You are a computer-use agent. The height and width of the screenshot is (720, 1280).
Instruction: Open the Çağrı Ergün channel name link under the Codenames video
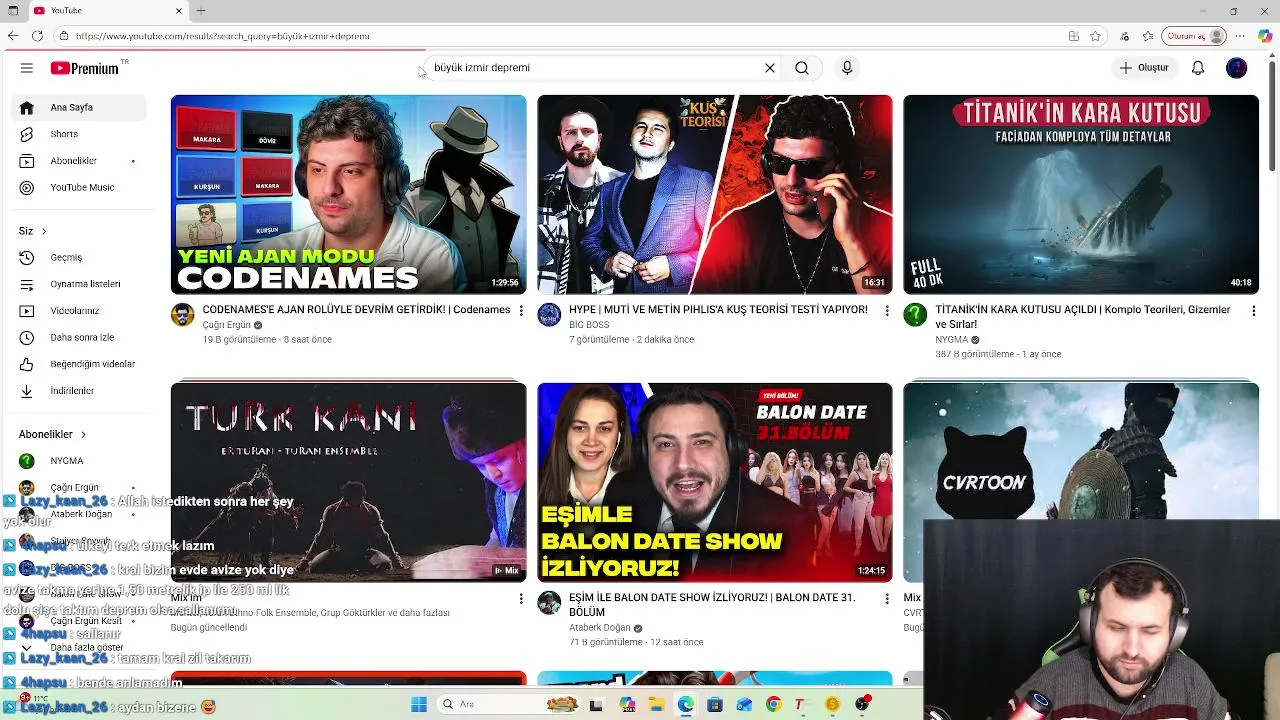pyautogui.click(x=226, y=325)
